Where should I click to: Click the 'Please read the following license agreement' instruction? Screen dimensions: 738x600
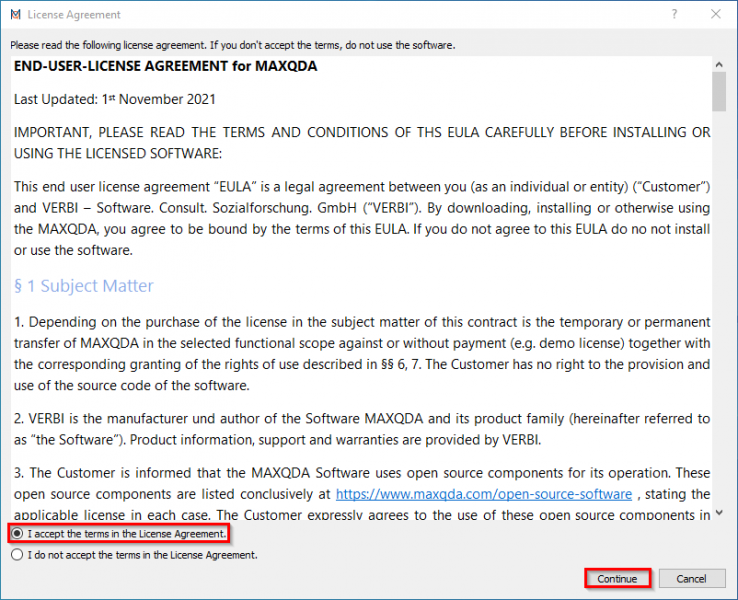pos(233,45)
